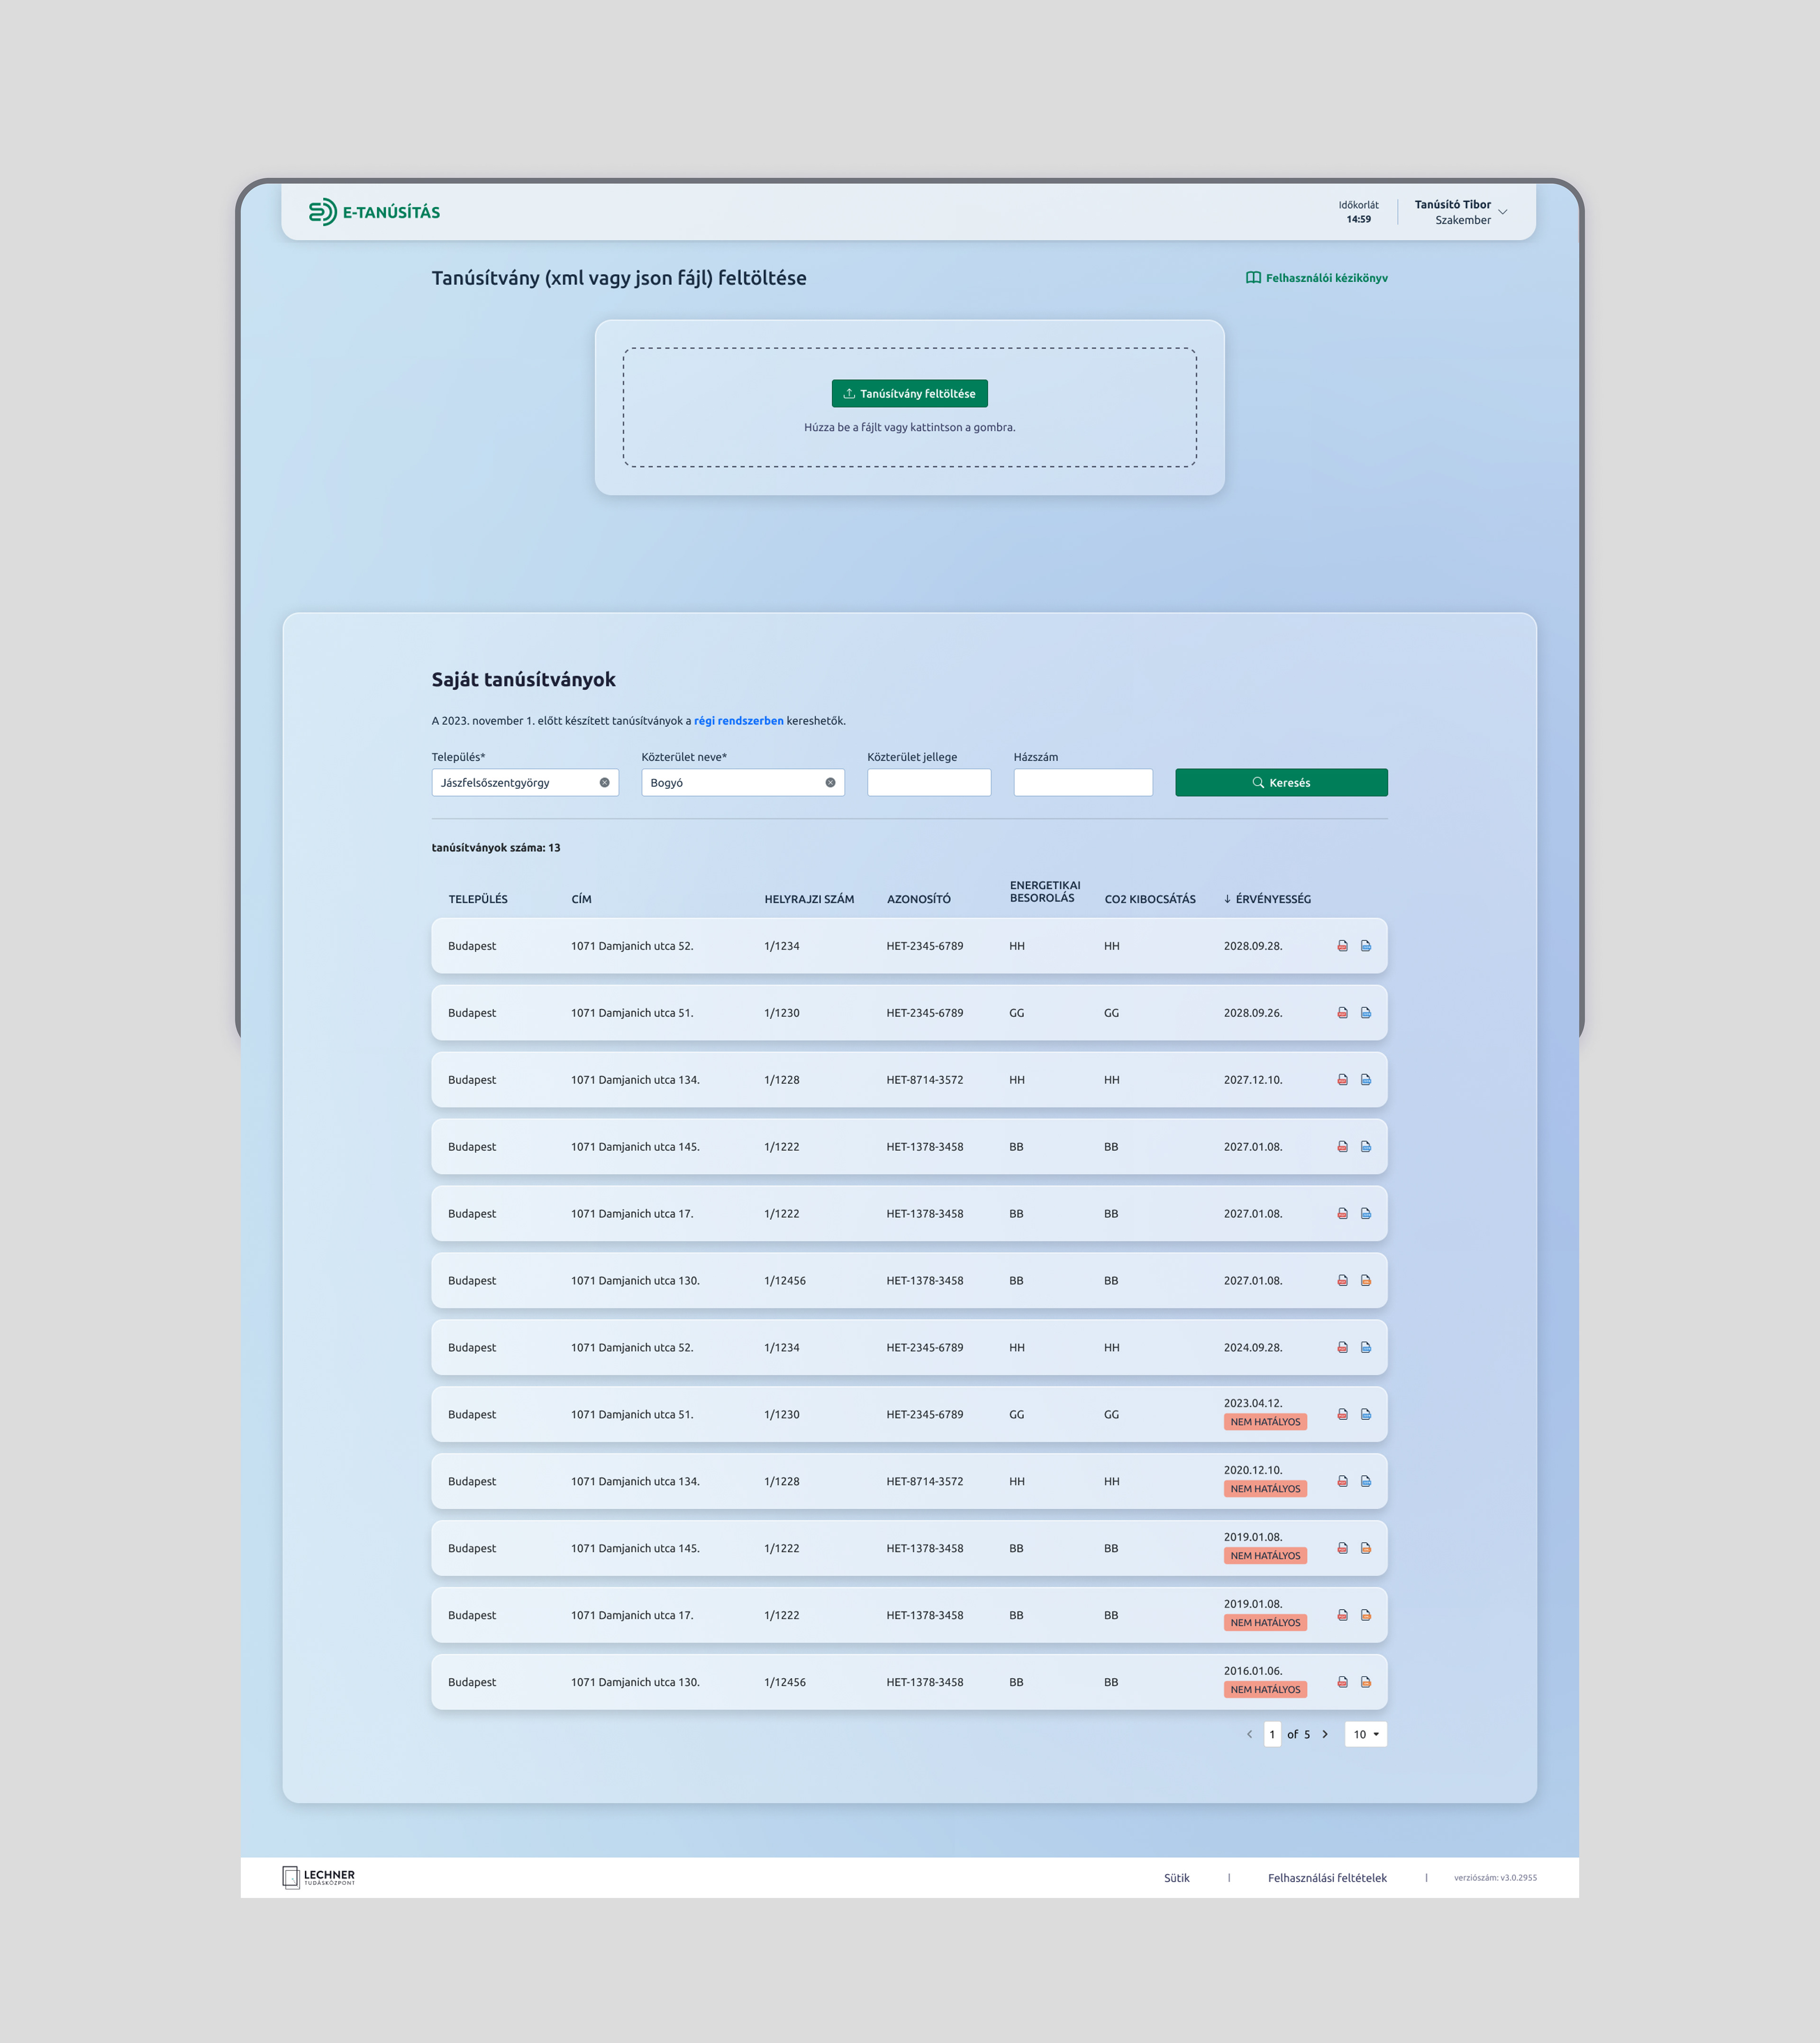The width and height of the screenshot is (1820, 2043).
Task: Expand the Tanúsító Tibor user menu
Action: tap(1502, 212)
